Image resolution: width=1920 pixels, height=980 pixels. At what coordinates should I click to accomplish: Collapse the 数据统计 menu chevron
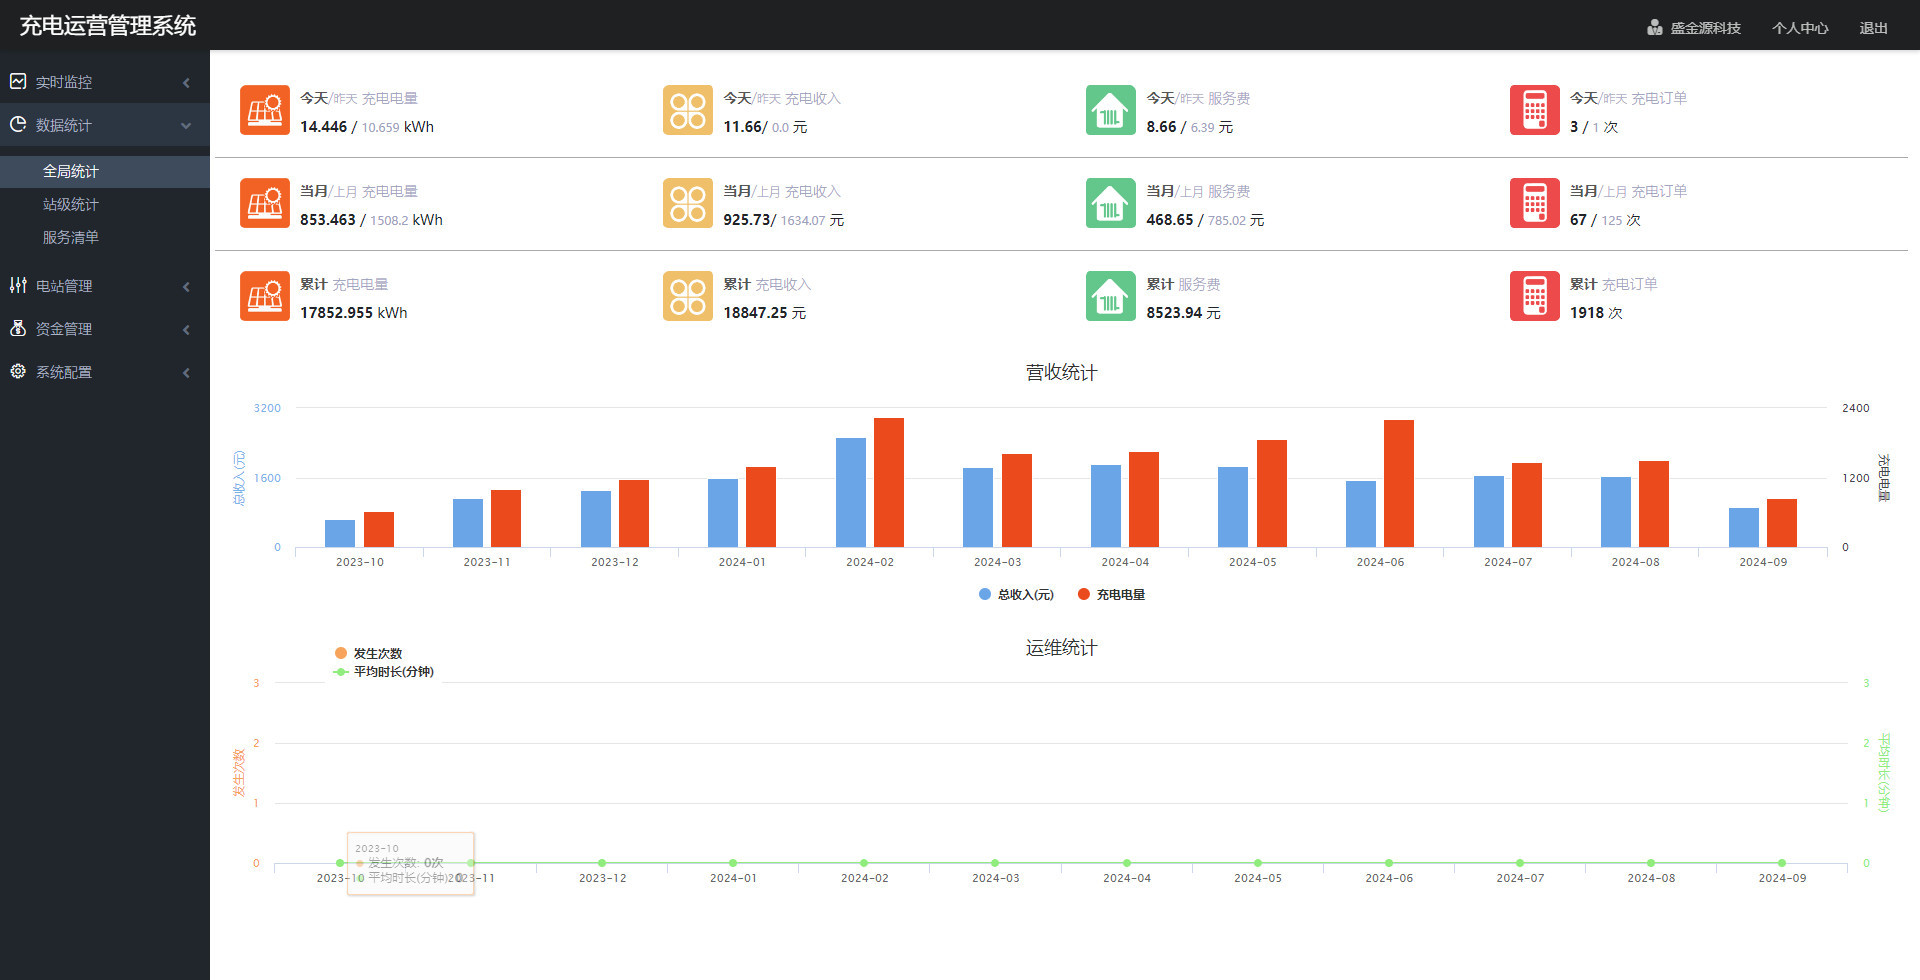(x=186, y=126)
